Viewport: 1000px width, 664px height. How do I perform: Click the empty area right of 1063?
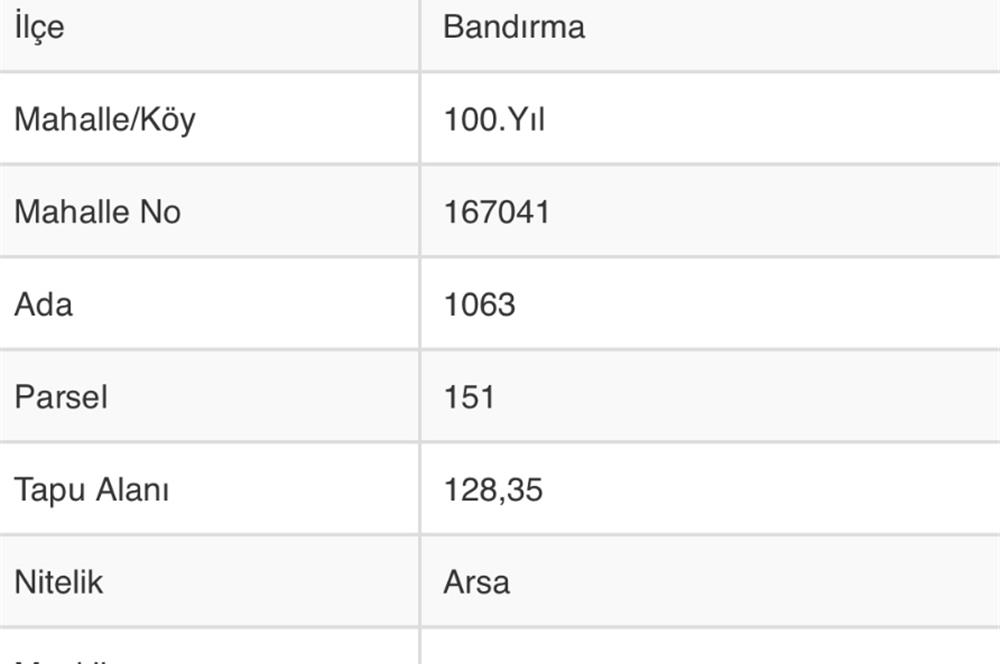click(x=759, y=304)
